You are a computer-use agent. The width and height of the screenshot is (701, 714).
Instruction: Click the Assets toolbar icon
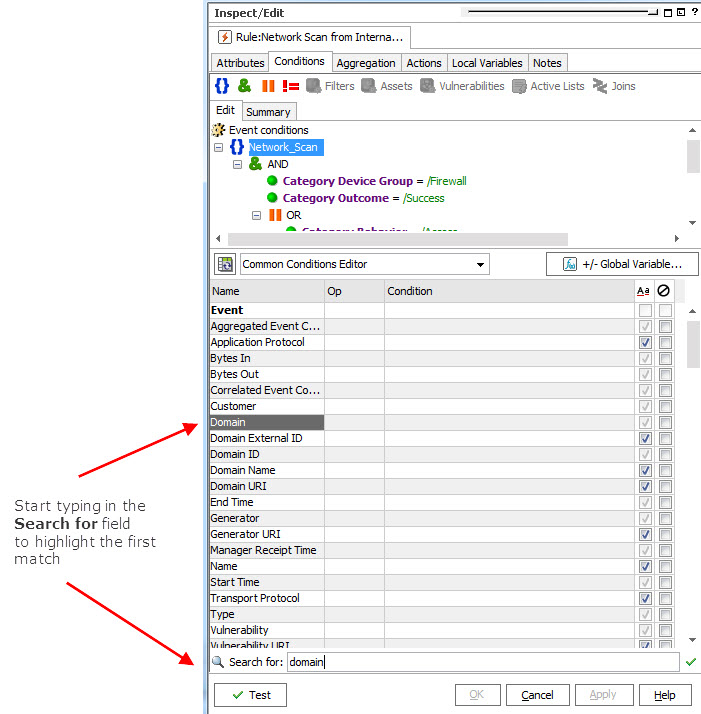coord(387,86)
